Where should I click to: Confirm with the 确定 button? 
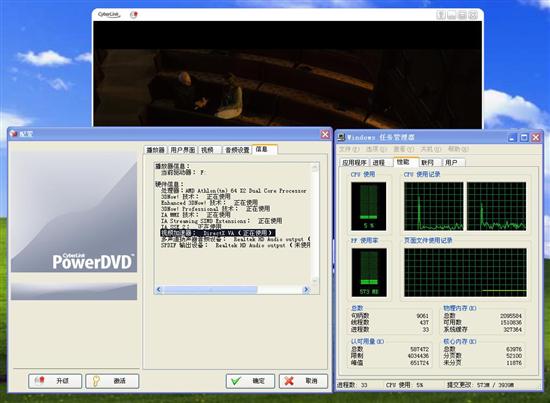coord(250,381)
